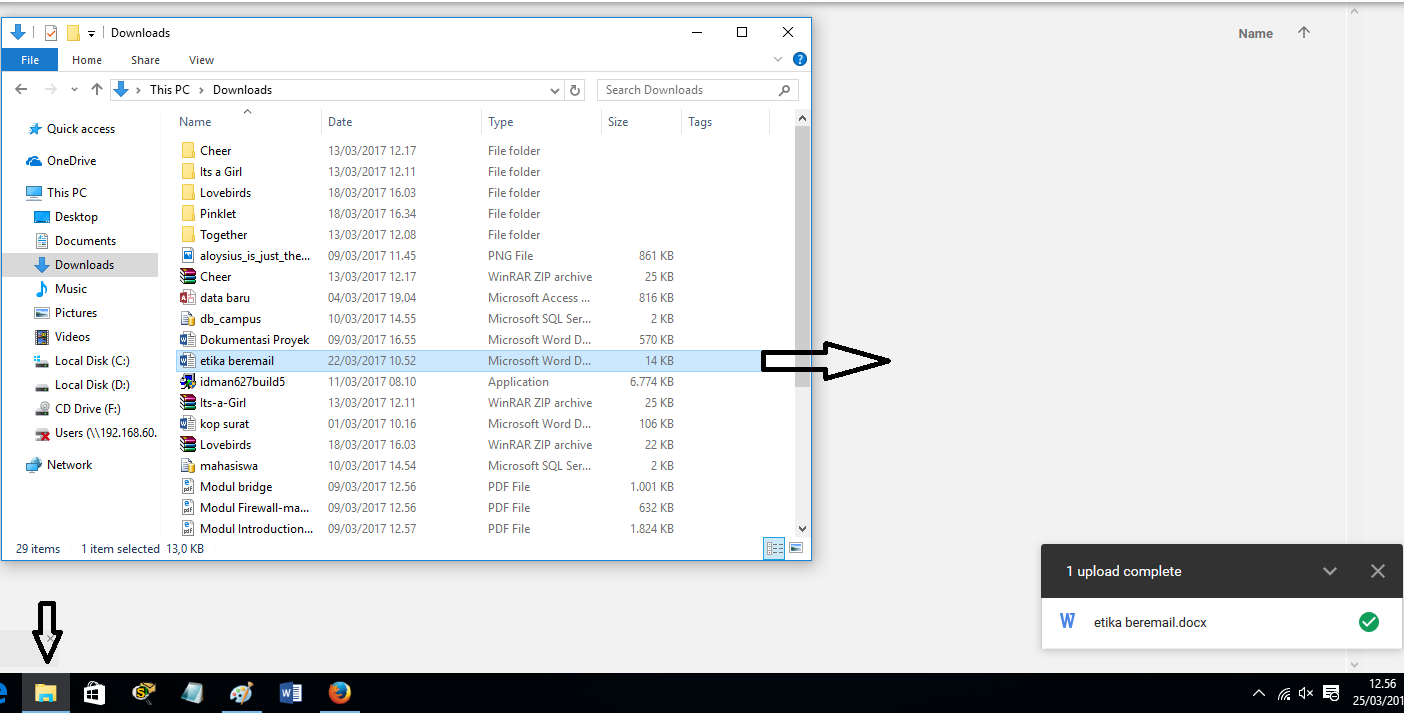Click the Properties quick access toolbar icon
The height and width of the screenshot is (713, 1404).
[x=51, y=33]
